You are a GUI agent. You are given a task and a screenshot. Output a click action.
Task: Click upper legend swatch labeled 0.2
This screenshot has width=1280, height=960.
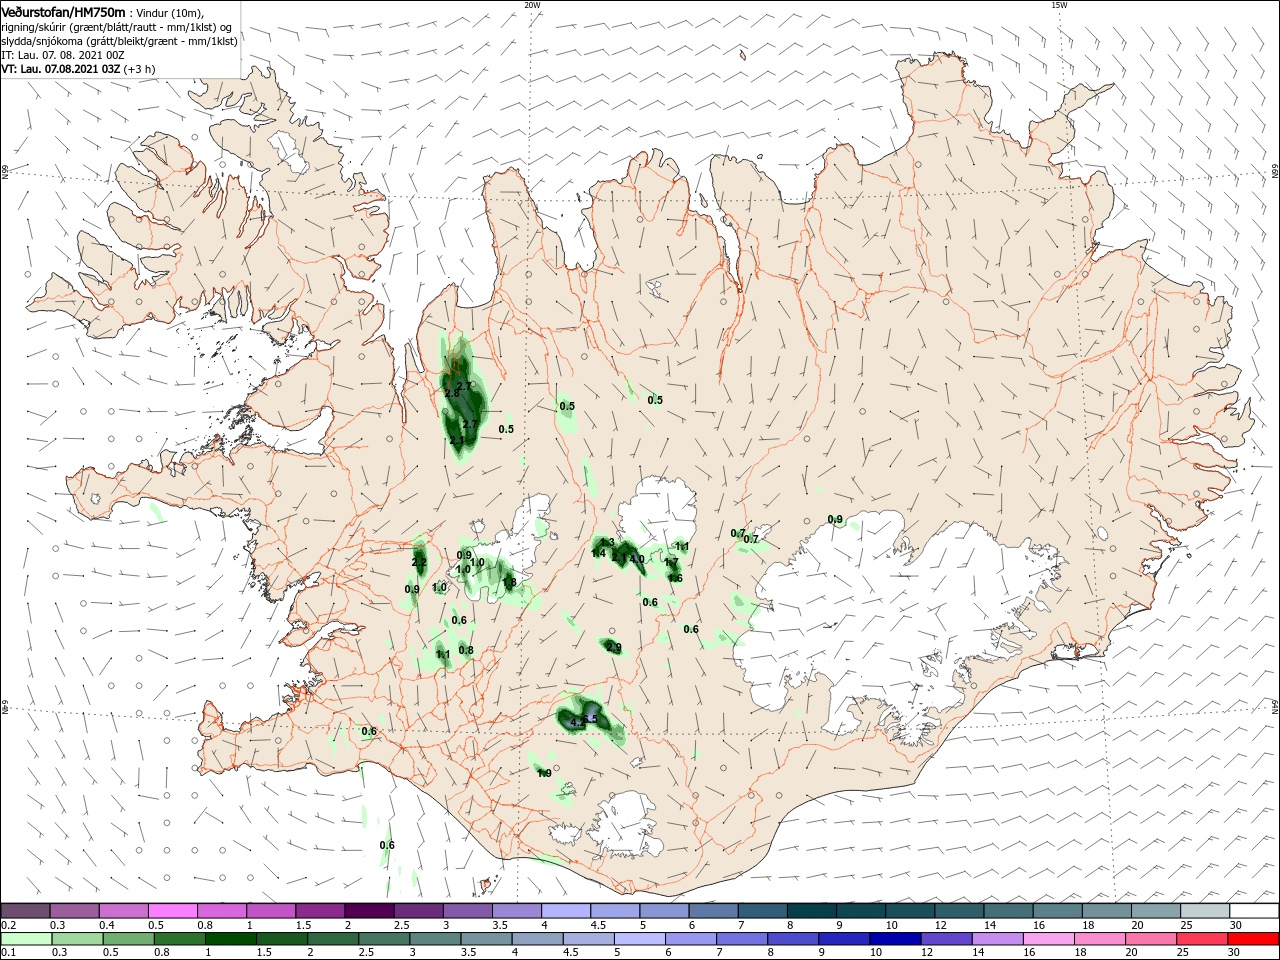point(27,911)
